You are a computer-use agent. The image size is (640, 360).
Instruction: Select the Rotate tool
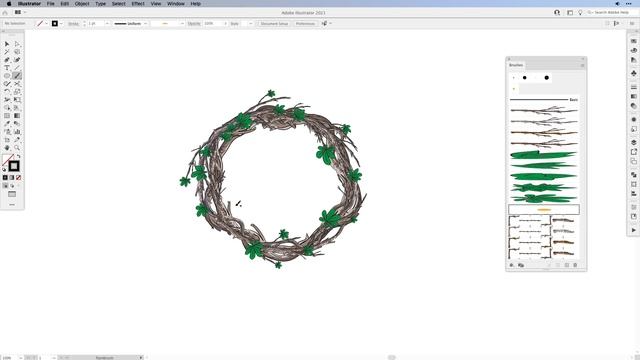point(7,92)
